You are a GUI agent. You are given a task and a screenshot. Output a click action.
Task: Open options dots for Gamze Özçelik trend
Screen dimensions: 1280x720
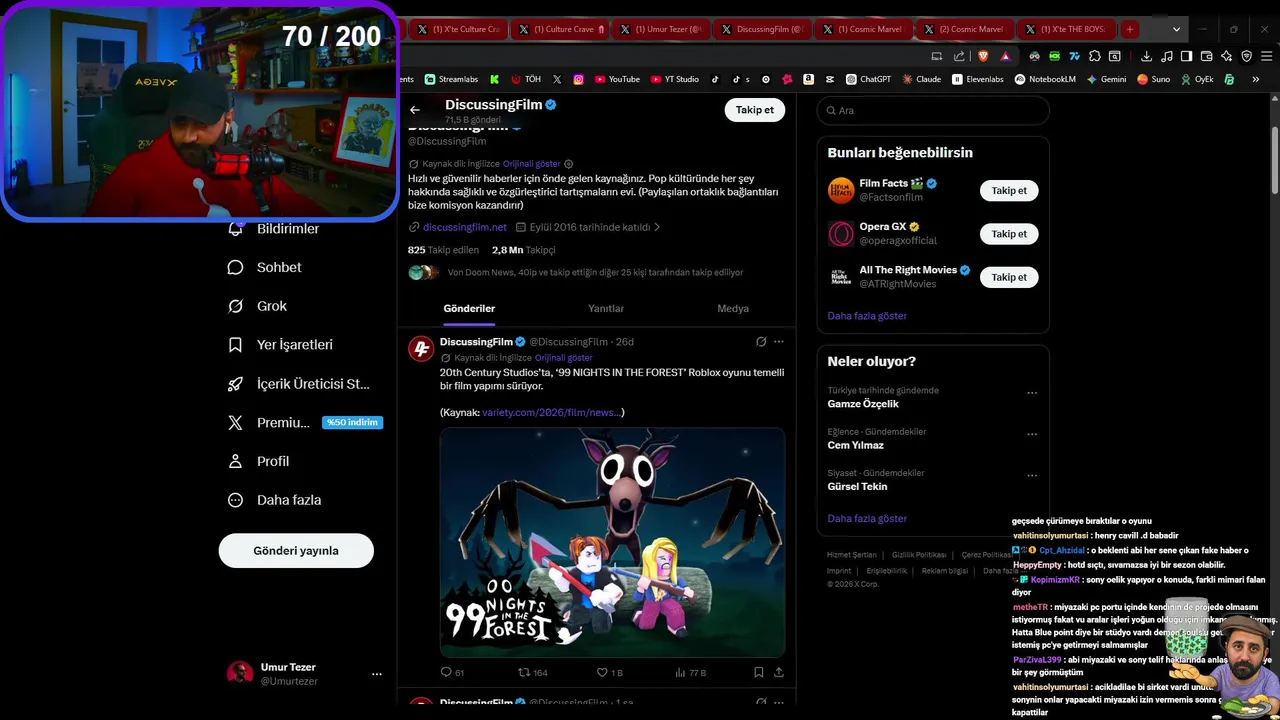click(x=1032, y=393)
